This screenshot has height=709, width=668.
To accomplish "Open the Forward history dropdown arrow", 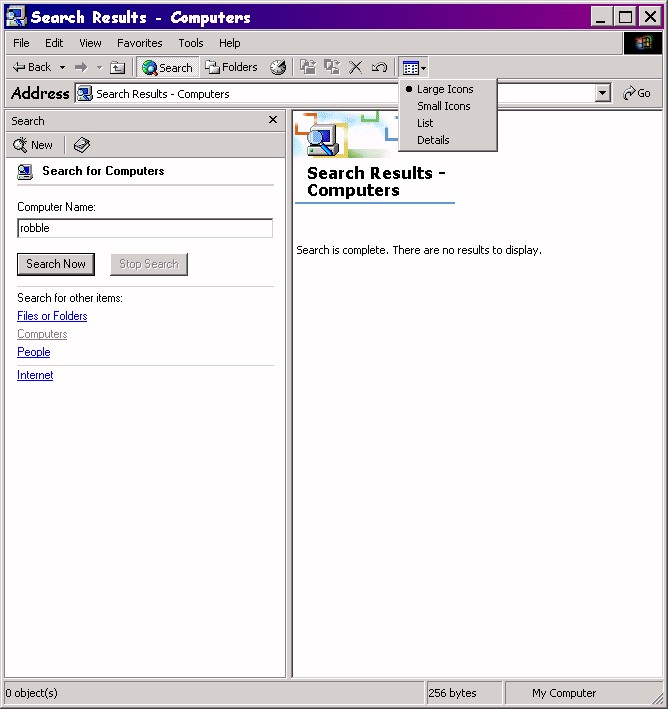I will click(x=99, y=68).
